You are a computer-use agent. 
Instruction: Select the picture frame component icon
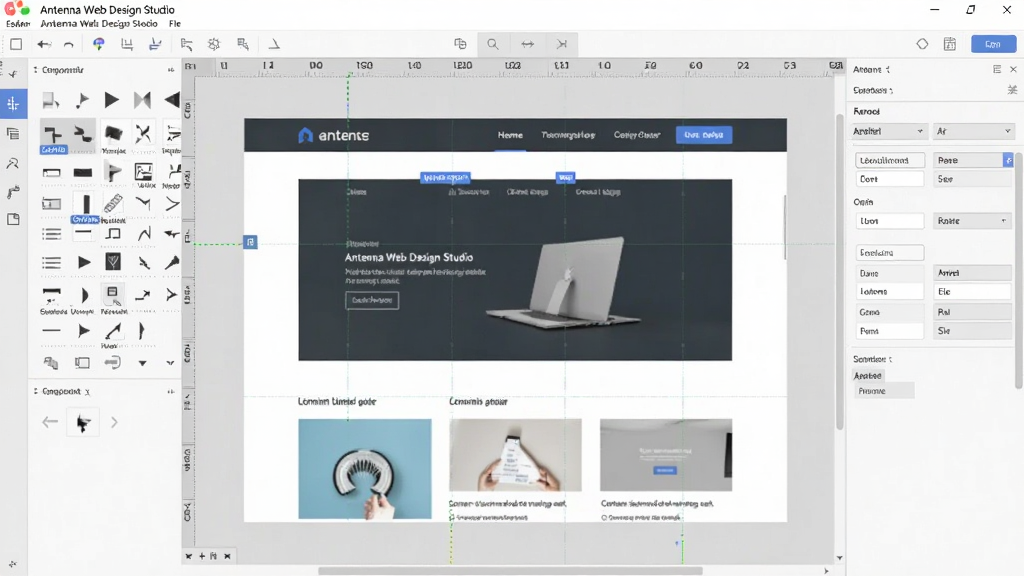tap(144, 172)
